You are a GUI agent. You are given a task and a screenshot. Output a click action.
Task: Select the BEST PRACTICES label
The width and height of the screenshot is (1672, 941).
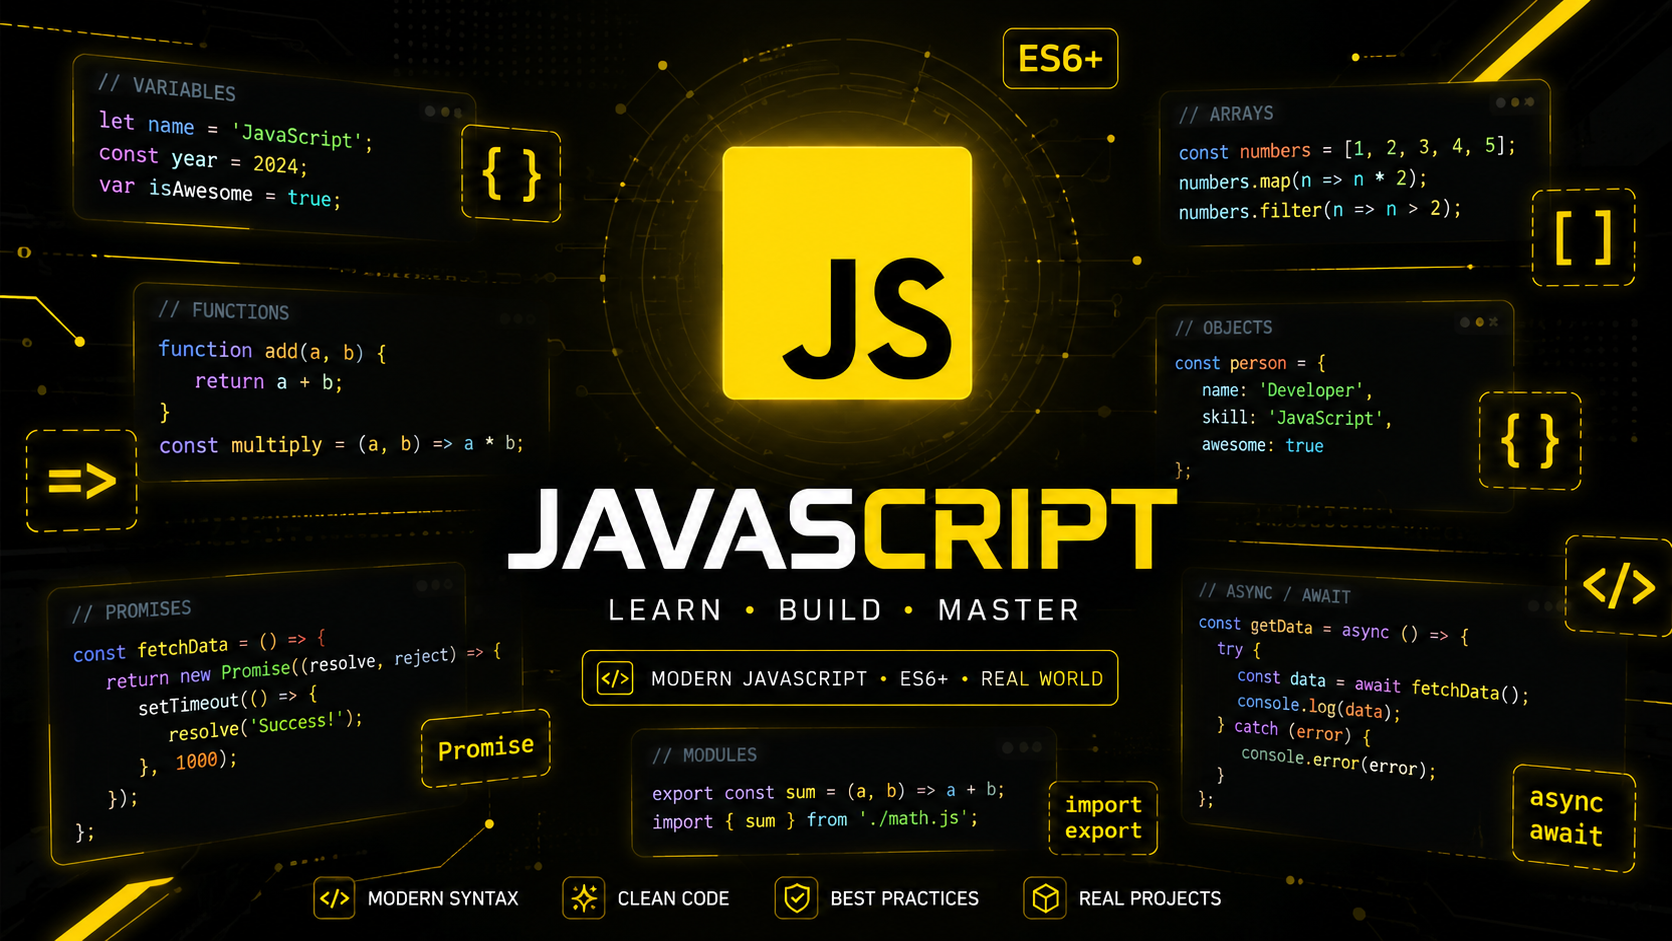904,899
